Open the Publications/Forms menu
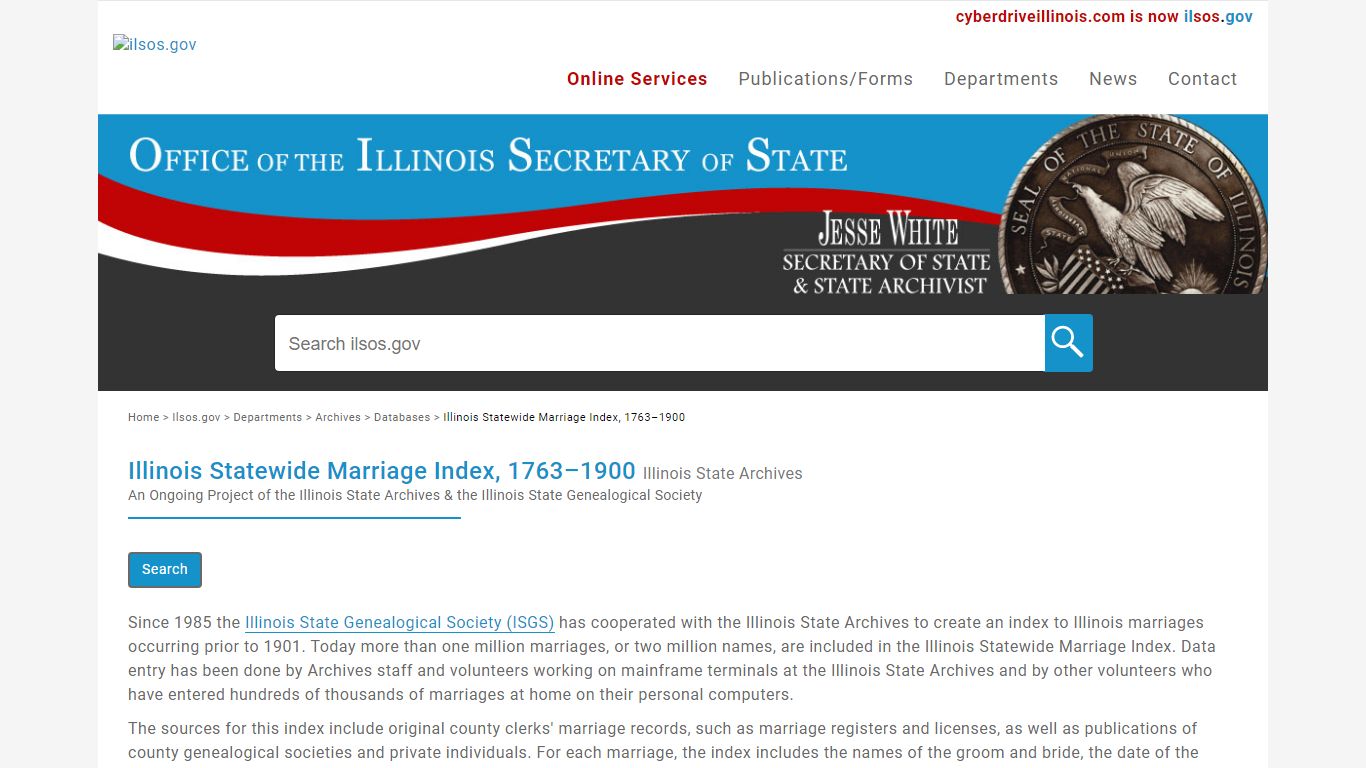1366x768 pixels. tap(826, 79)
